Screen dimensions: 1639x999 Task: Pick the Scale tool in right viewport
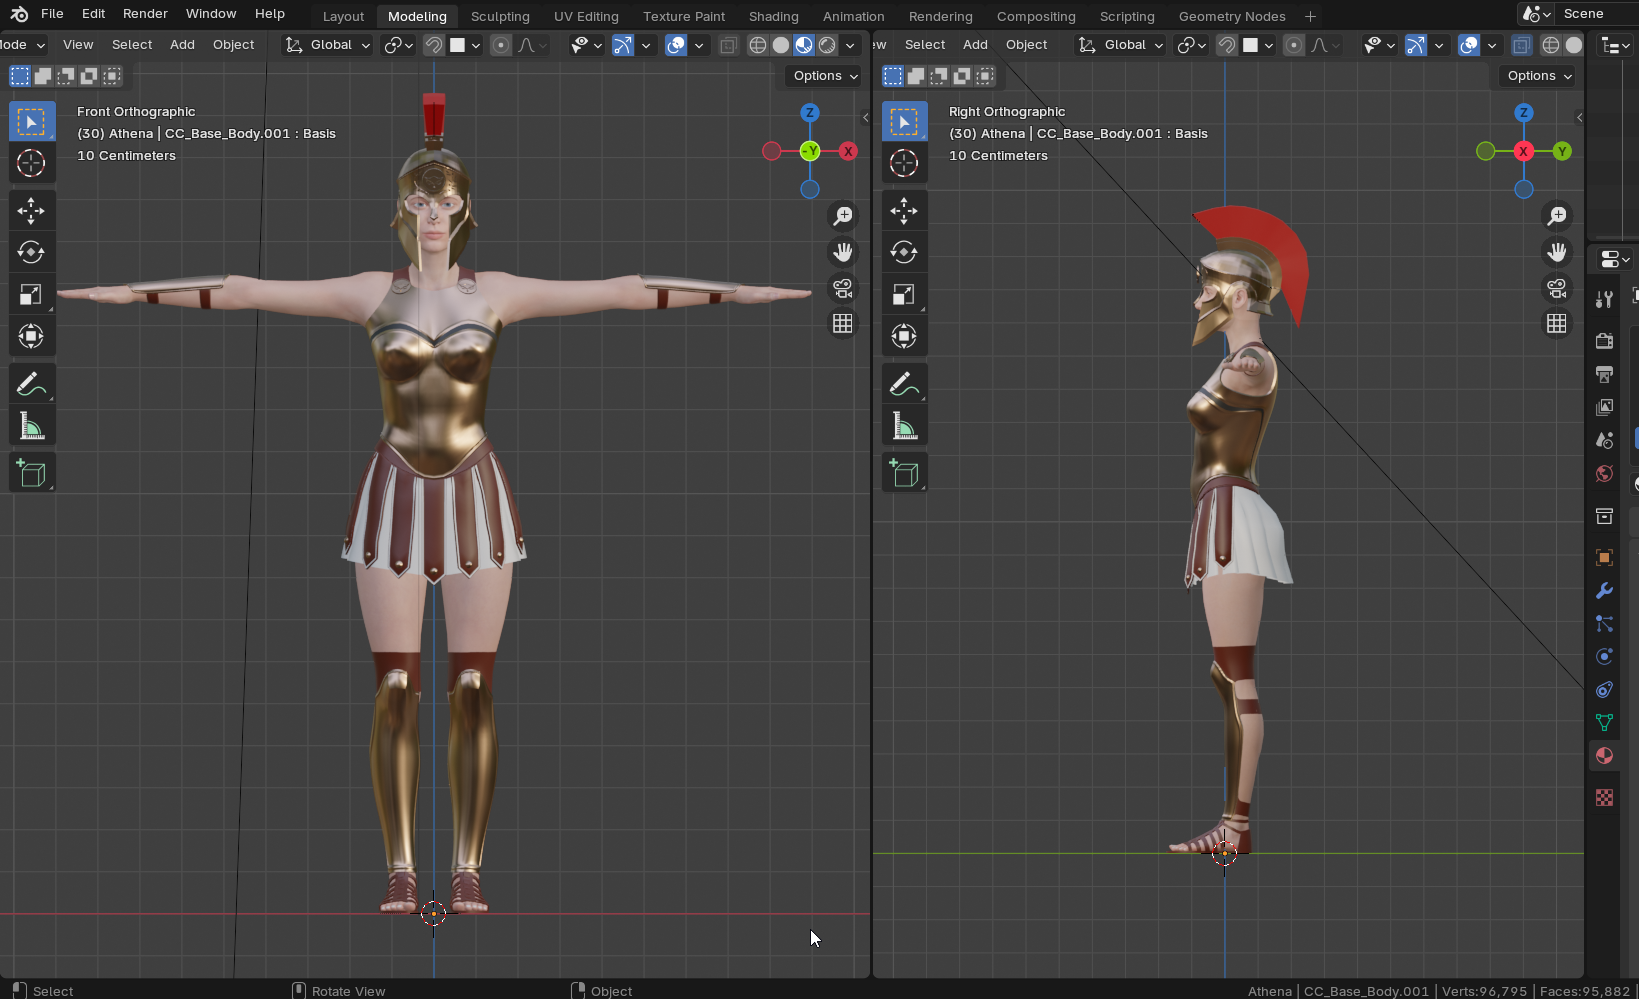point(904,294)
